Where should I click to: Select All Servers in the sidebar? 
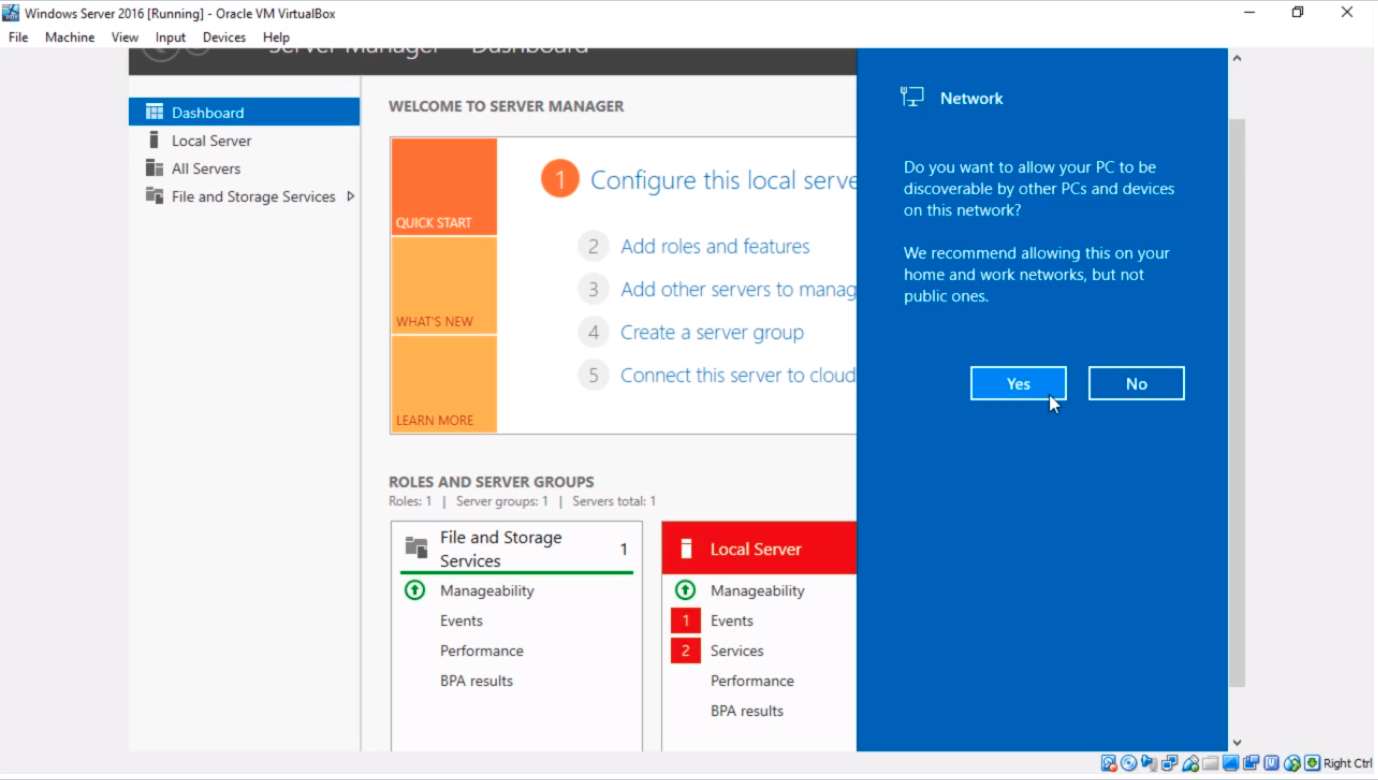tap(244, 168)
